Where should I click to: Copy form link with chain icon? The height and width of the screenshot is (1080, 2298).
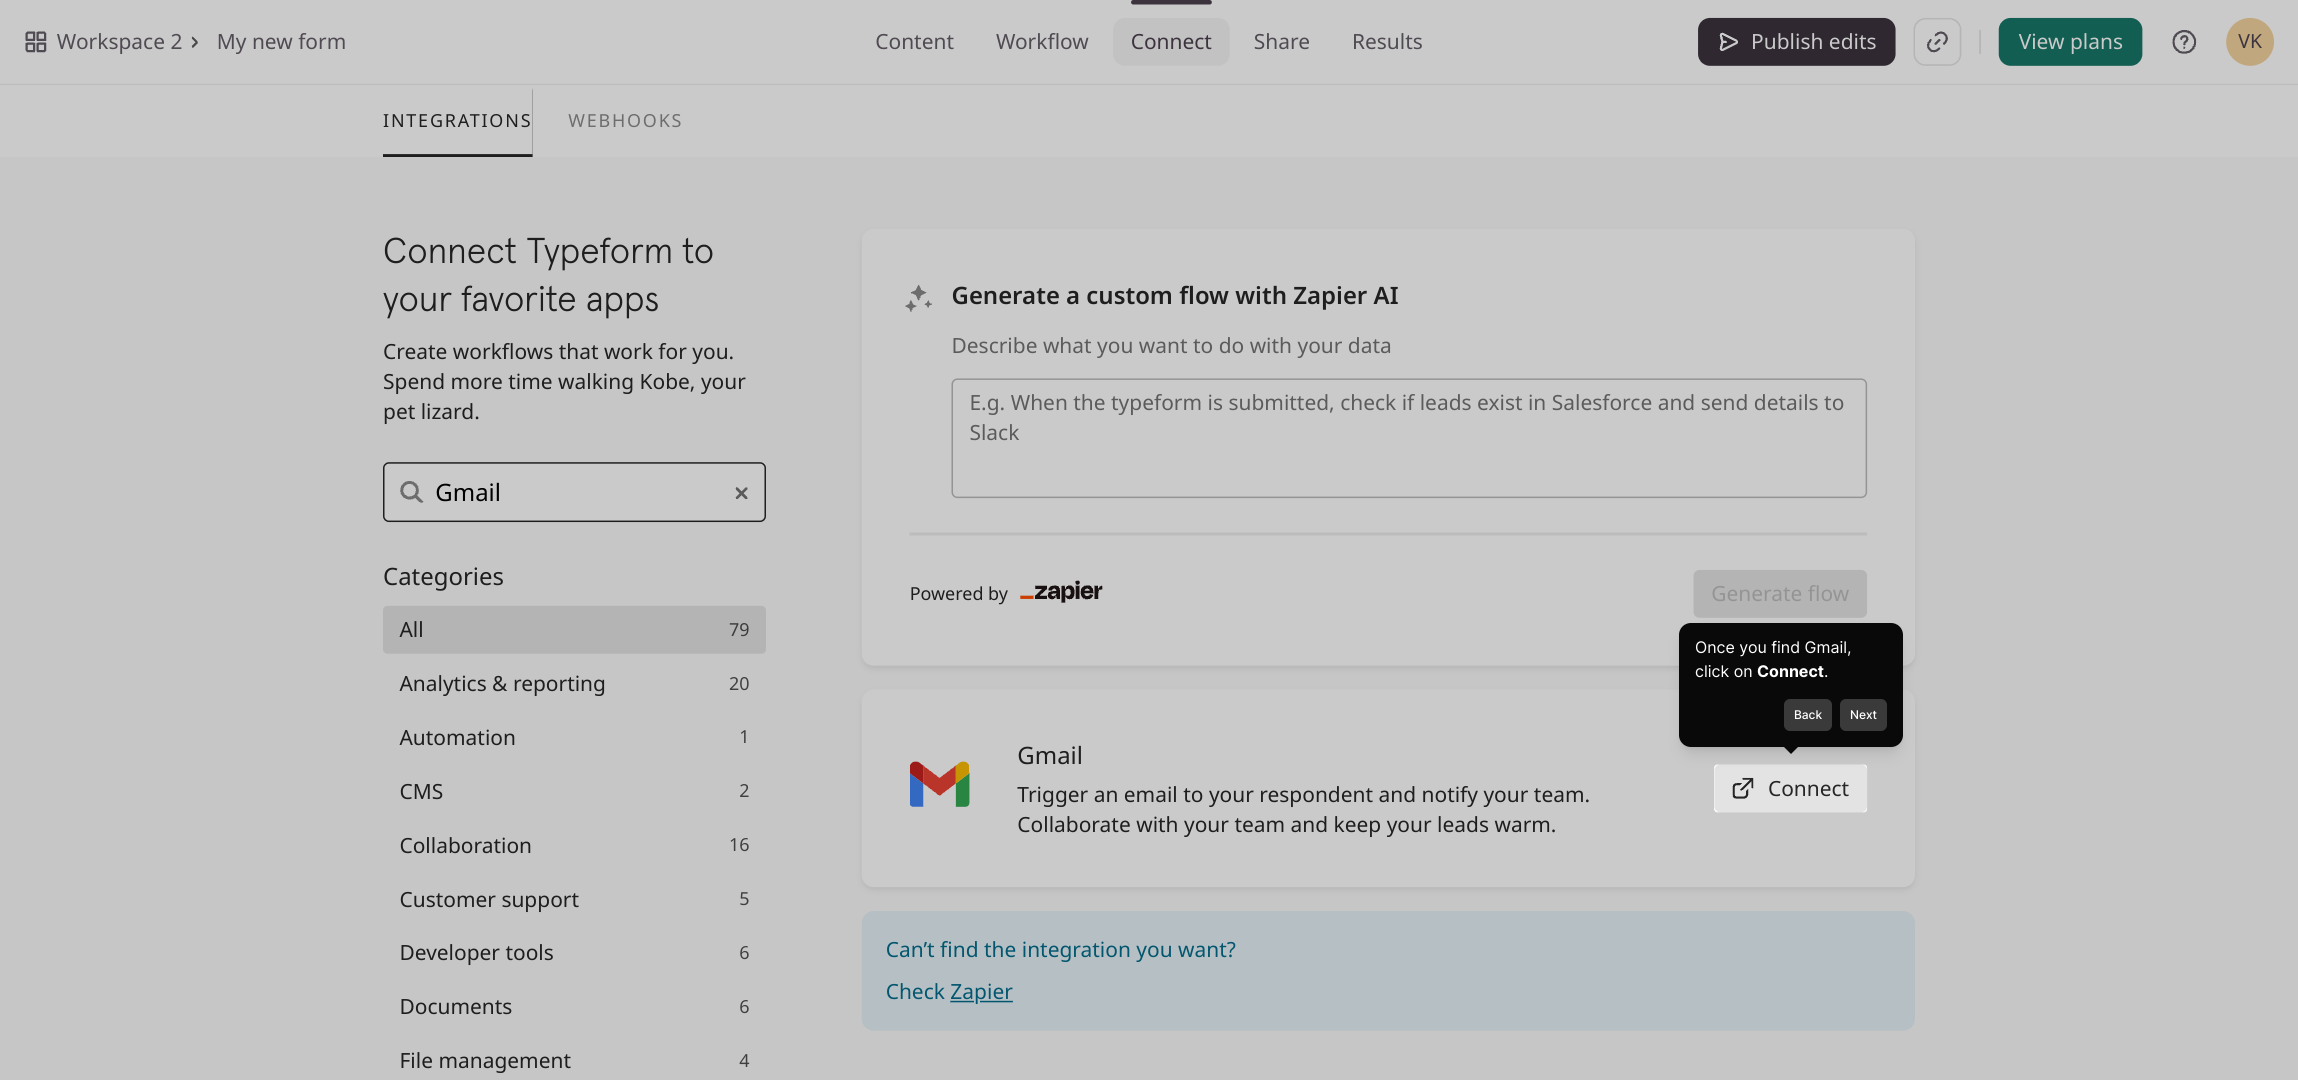coord(1937,42)
